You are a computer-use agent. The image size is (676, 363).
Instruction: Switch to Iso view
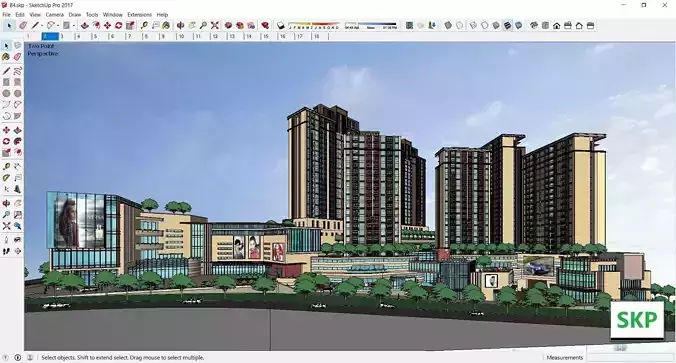click(534, 25)
